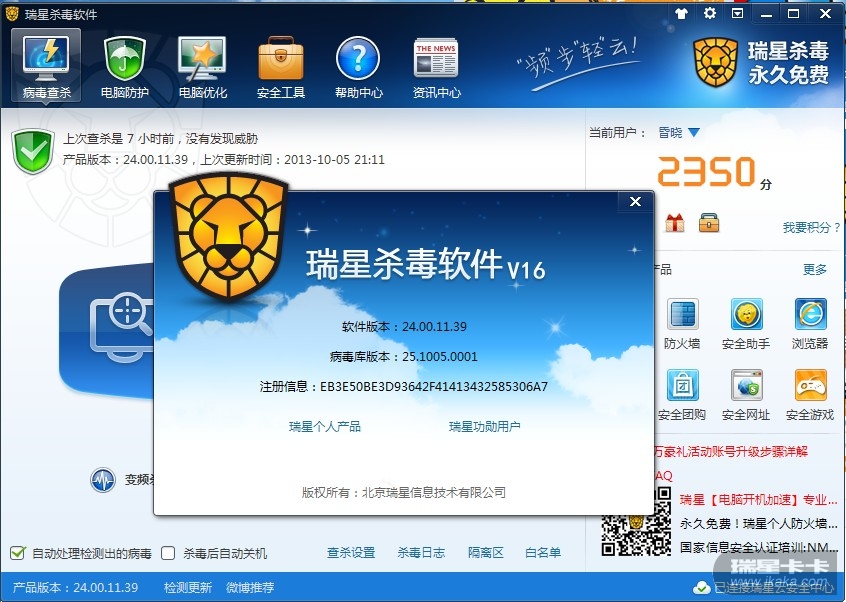Click 微博推荐 in the status bar
The image size is (846, 602).
[250, 587]
